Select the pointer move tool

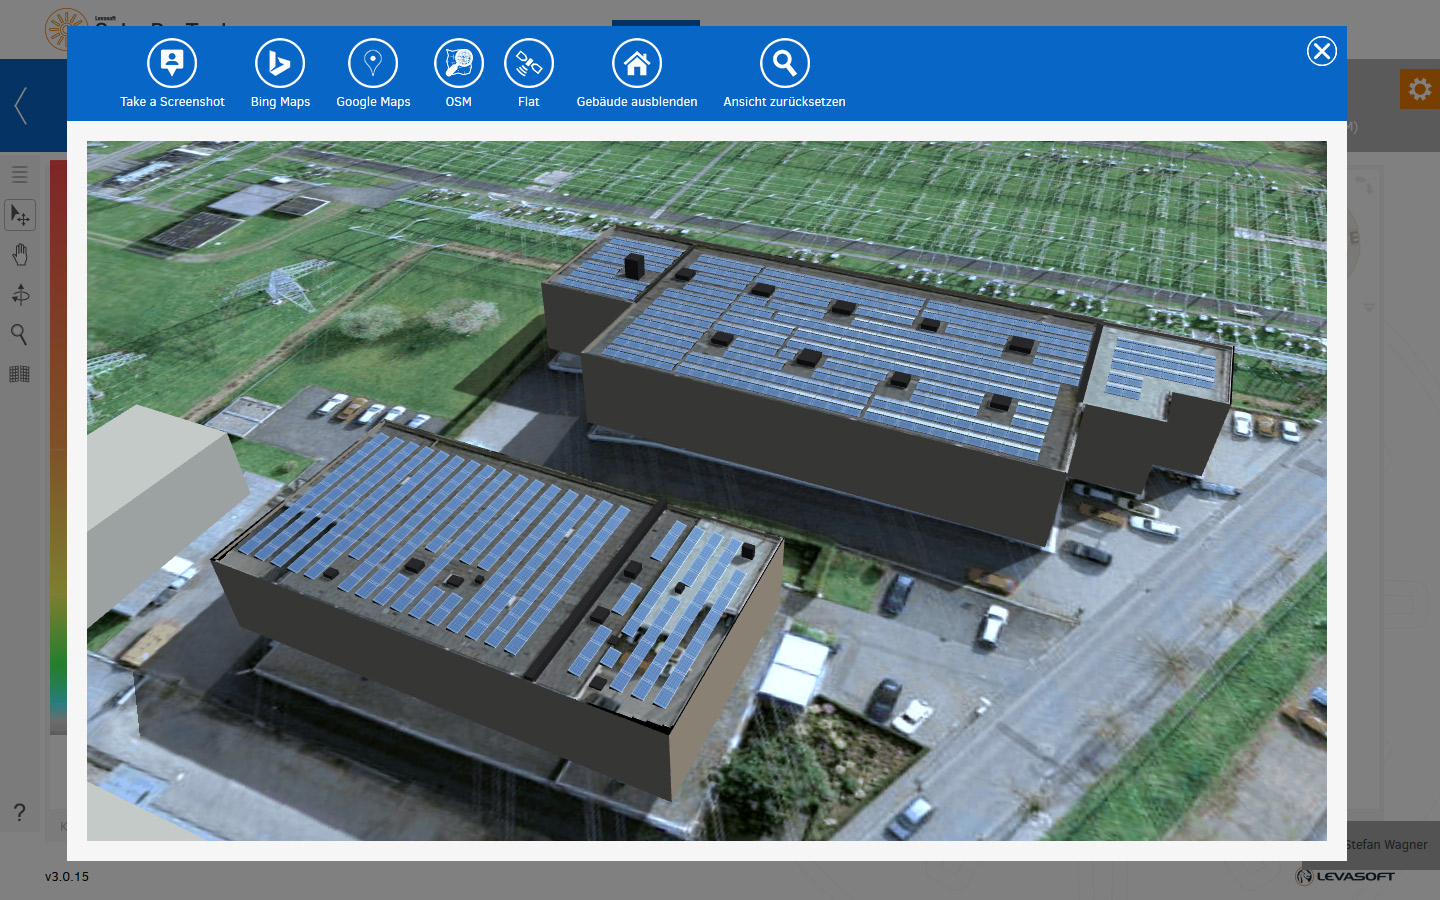point(20,215)
